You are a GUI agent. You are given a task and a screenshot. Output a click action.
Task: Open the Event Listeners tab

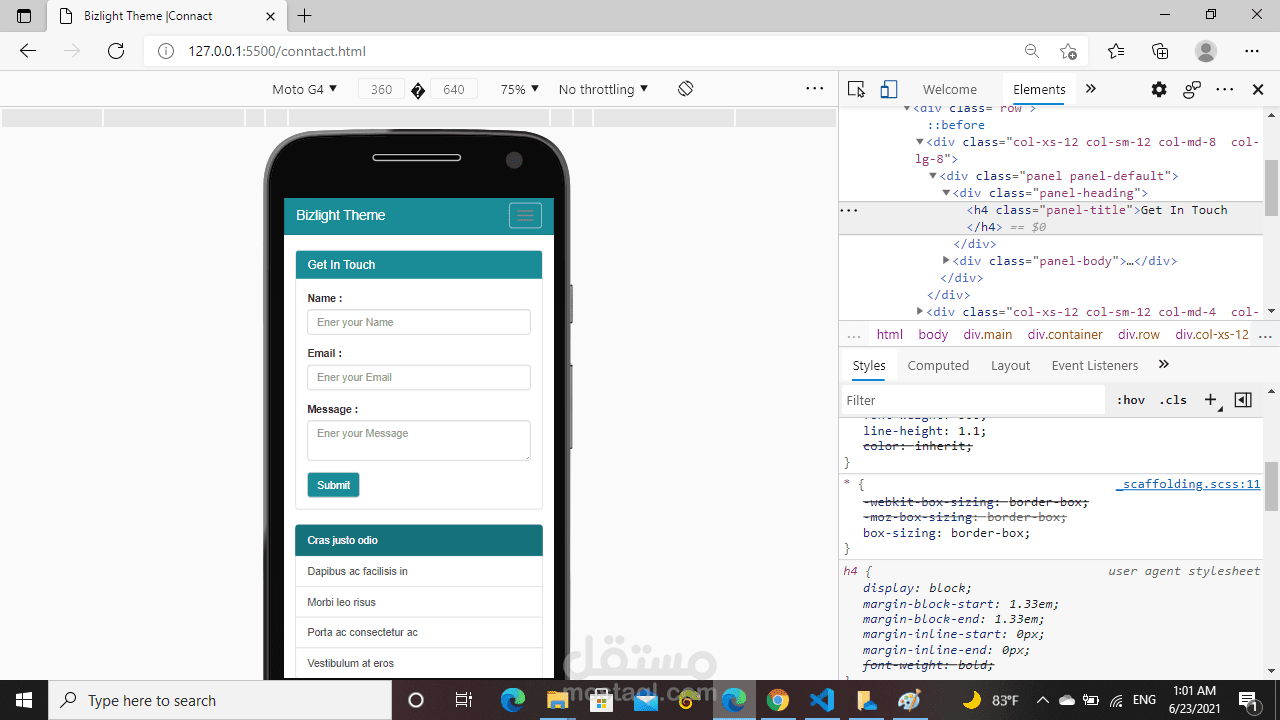click(x=1094, y=365)
